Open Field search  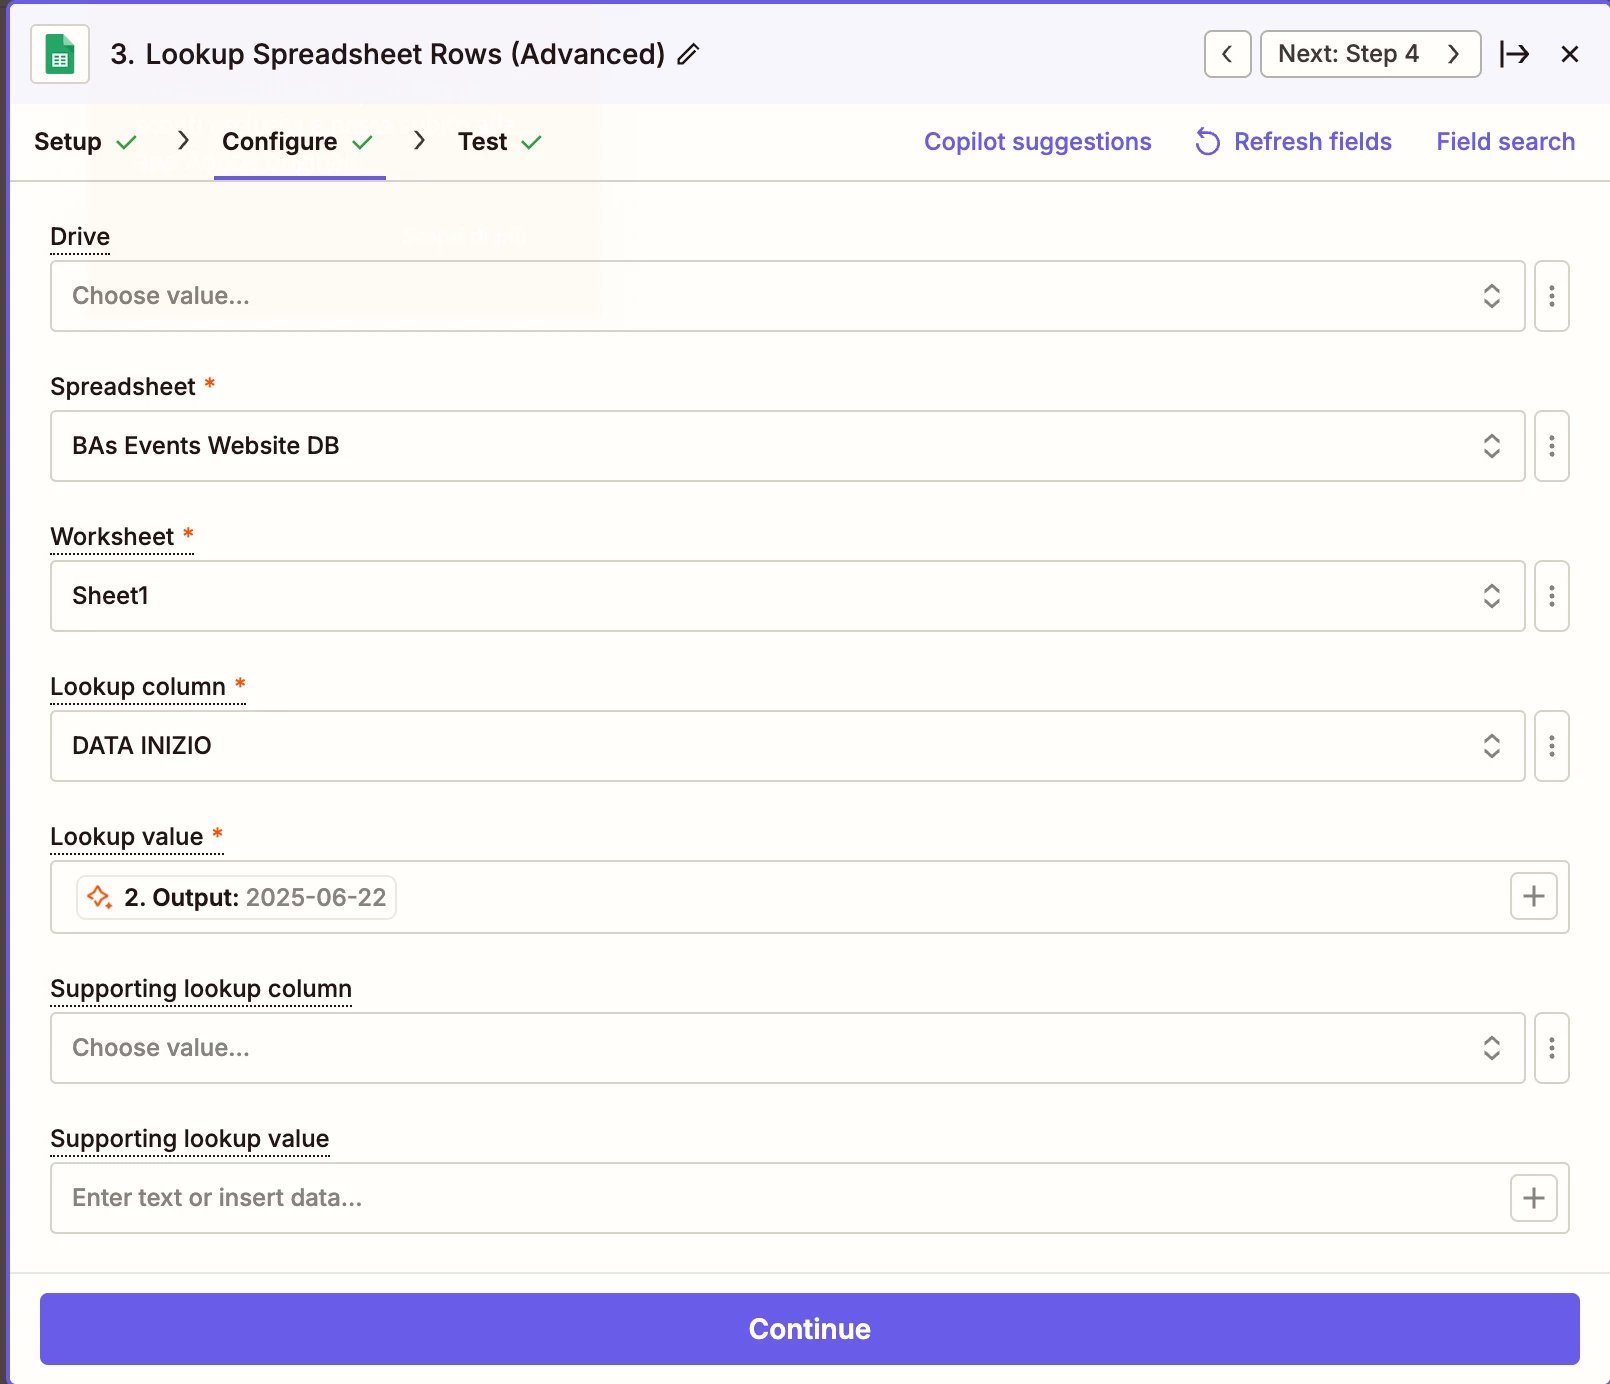coord(1505,142)
